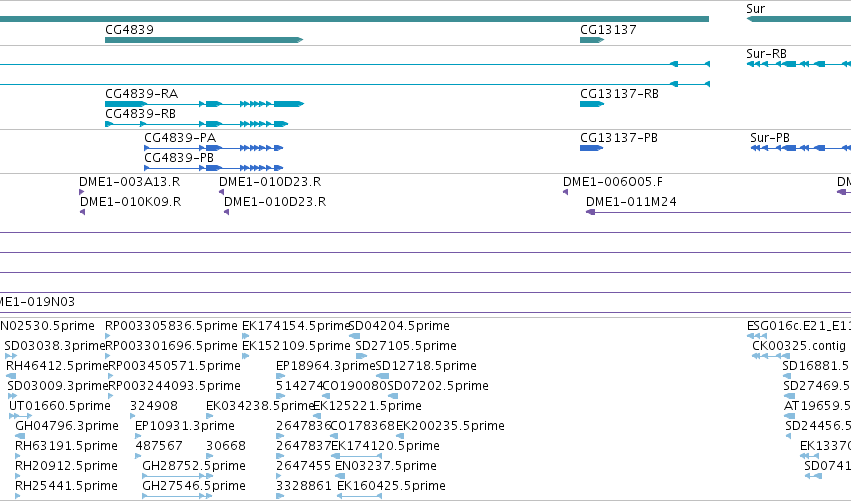Click the CK00325.contig label

coord(799,346)
